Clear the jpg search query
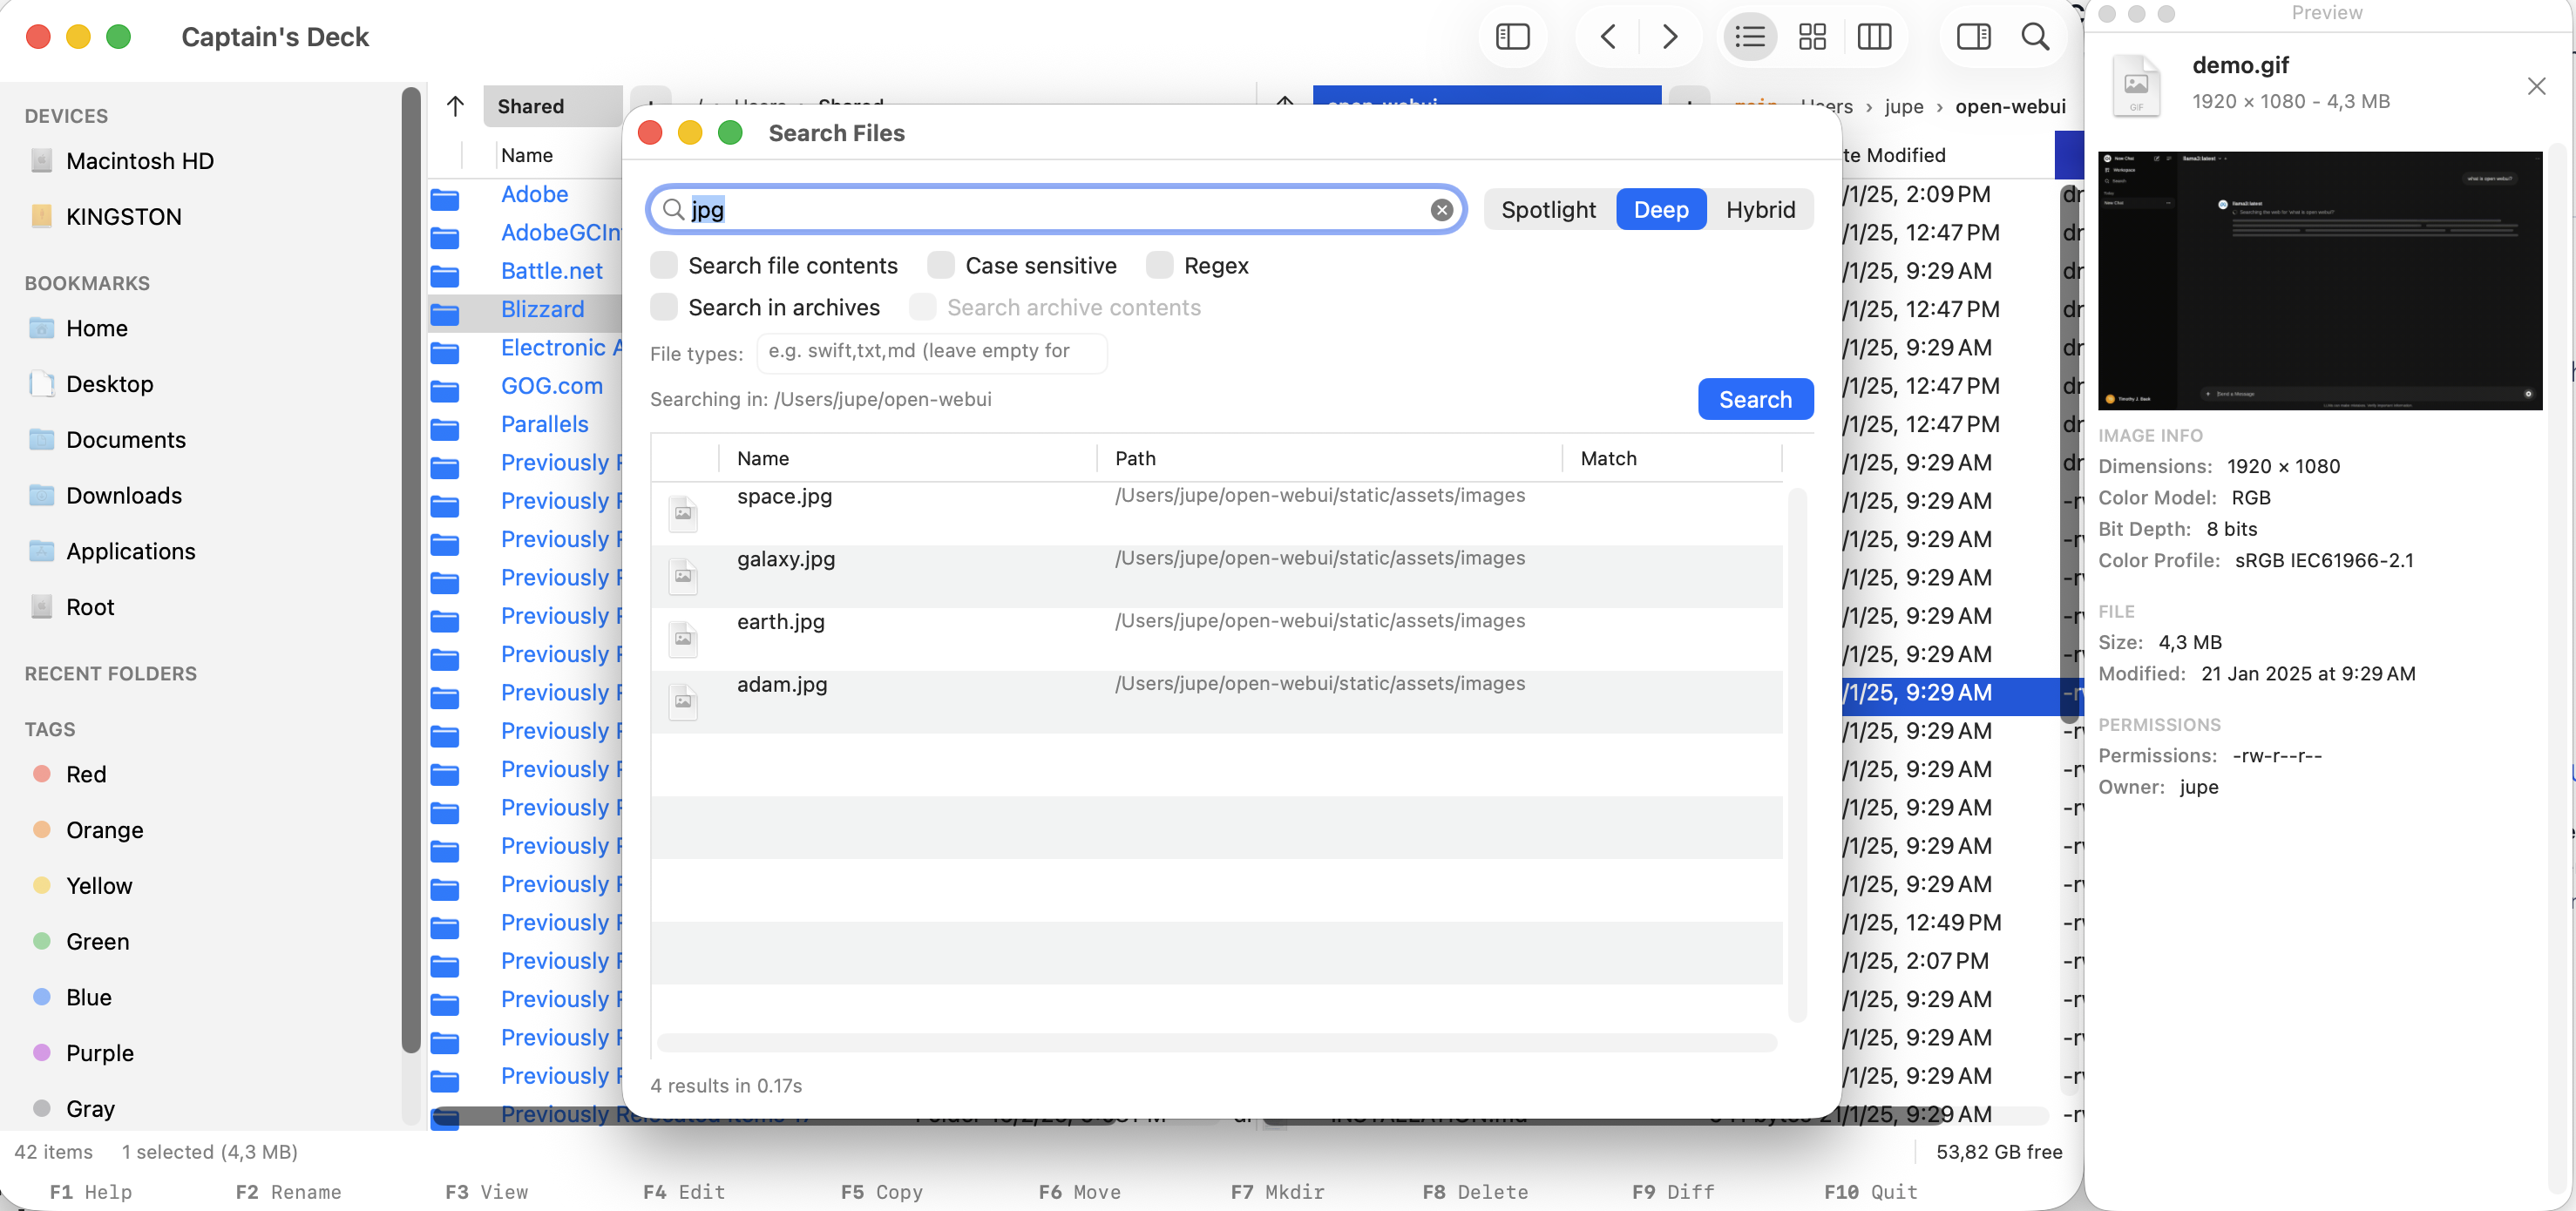2576x1211 pixels. point(1441,210)
